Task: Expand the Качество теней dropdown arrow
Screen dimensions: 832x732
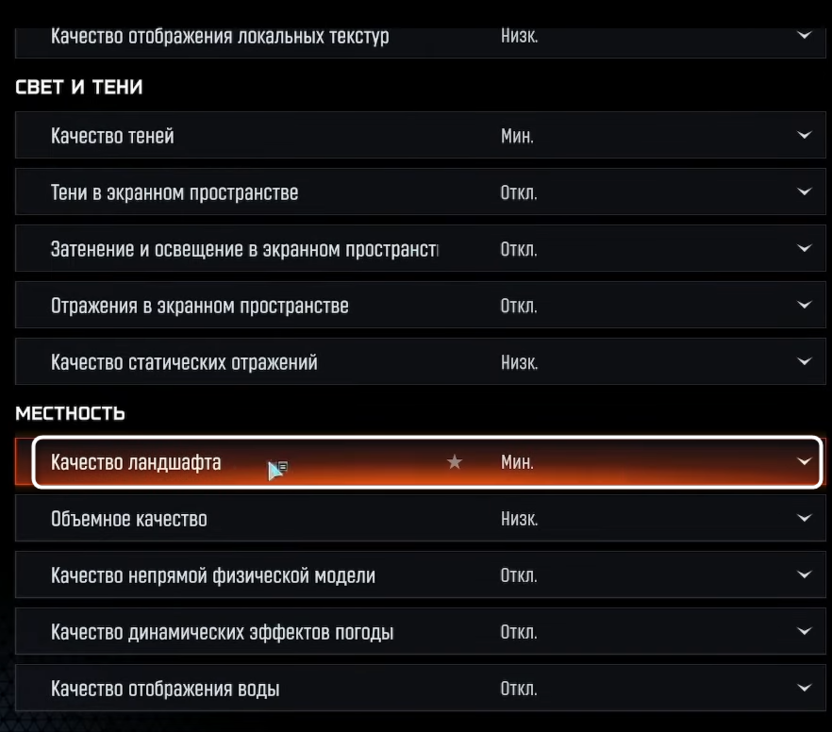Action: pos(805,136)
